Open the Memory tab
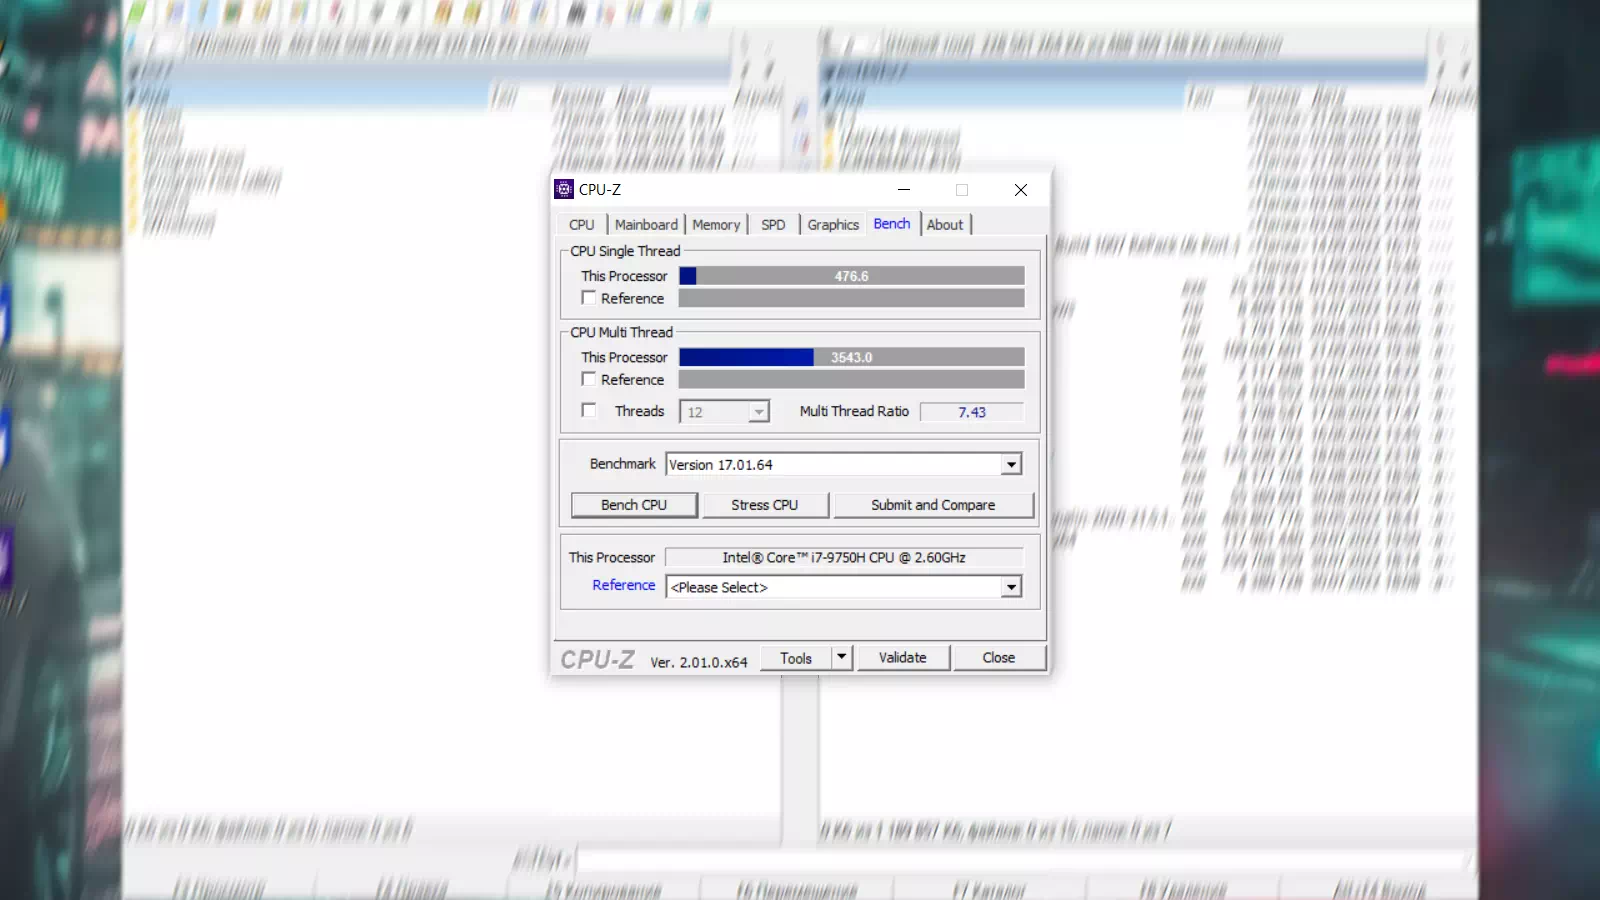1600x900 pixels. tap(716, 225)
